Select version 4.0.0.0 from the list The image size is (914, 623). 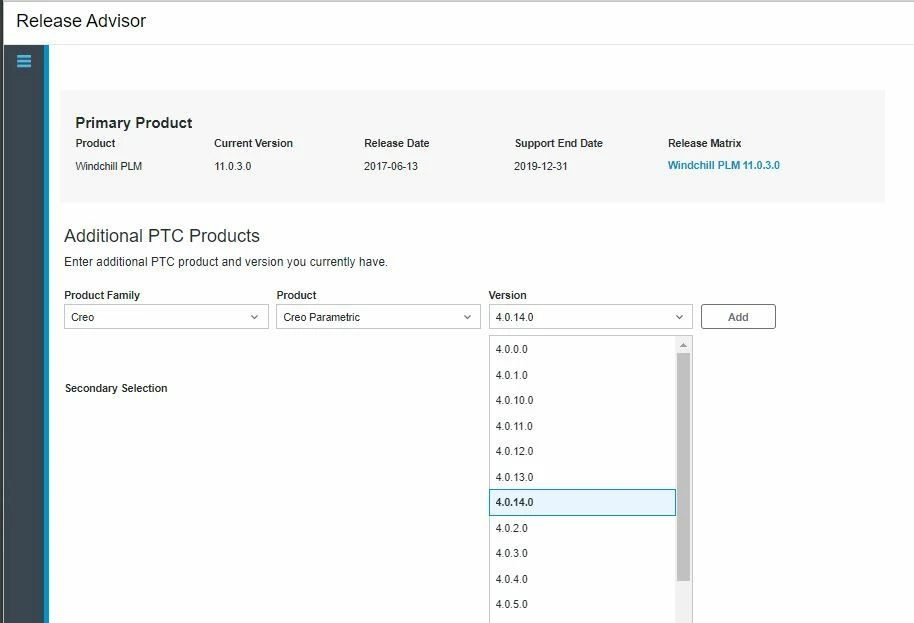(x=582, y=349)
